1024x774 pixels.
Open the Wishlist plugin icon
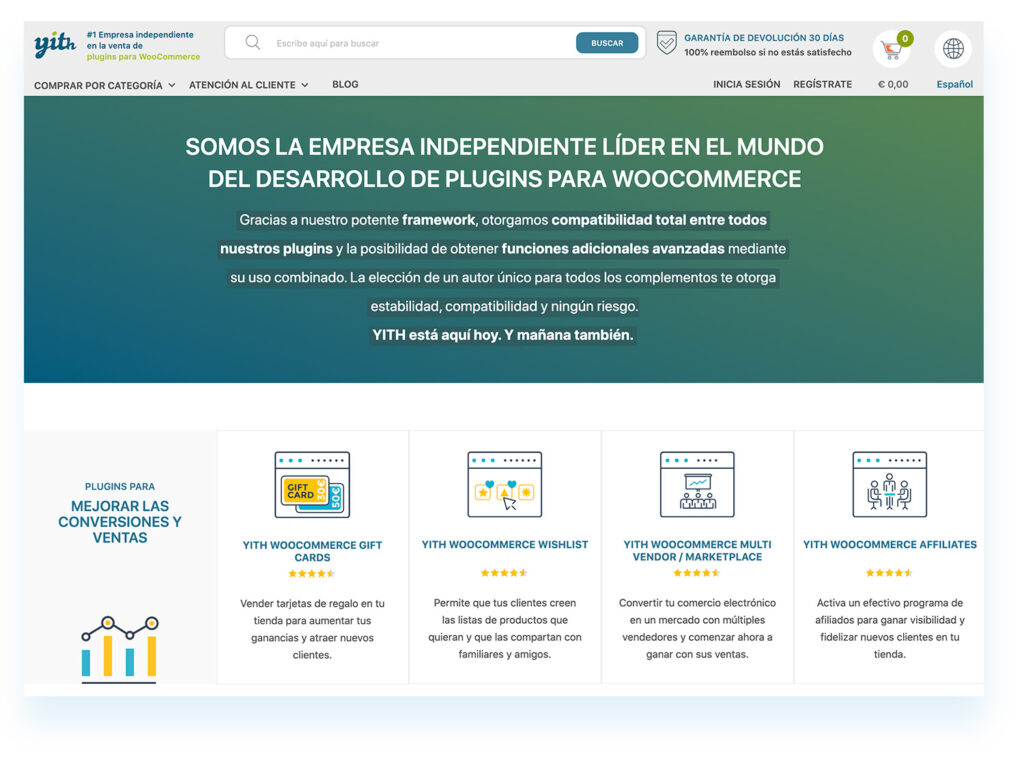click(505, 484)
